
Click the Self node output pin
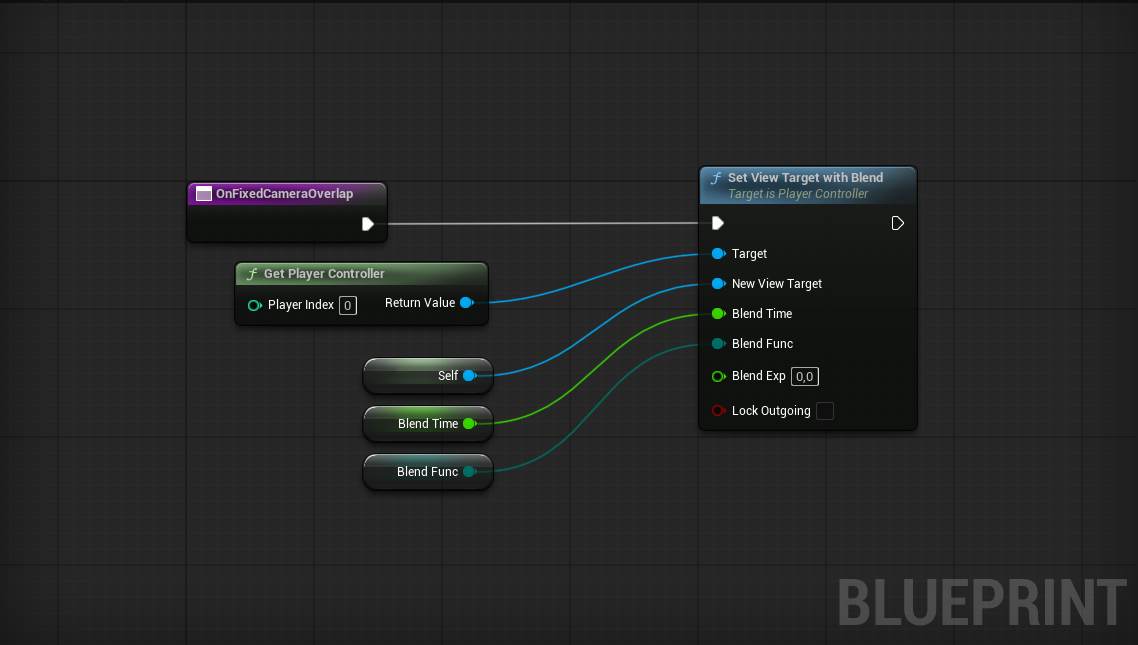coord(468,376)
